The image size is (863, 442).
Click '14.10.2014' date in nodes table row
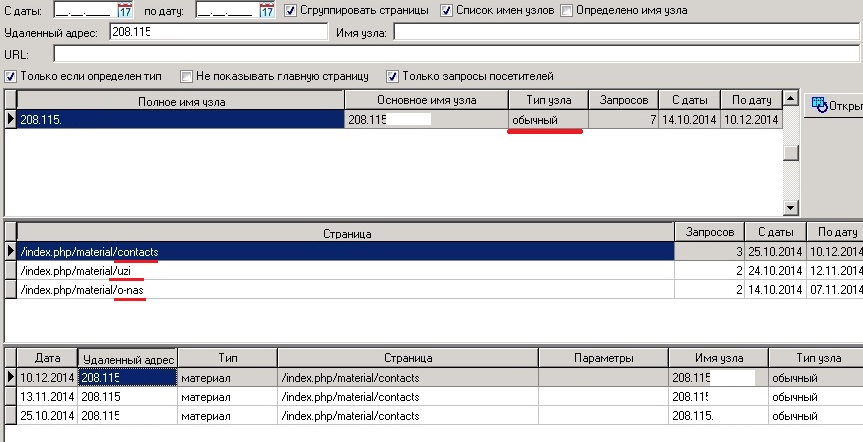point(690,119)
